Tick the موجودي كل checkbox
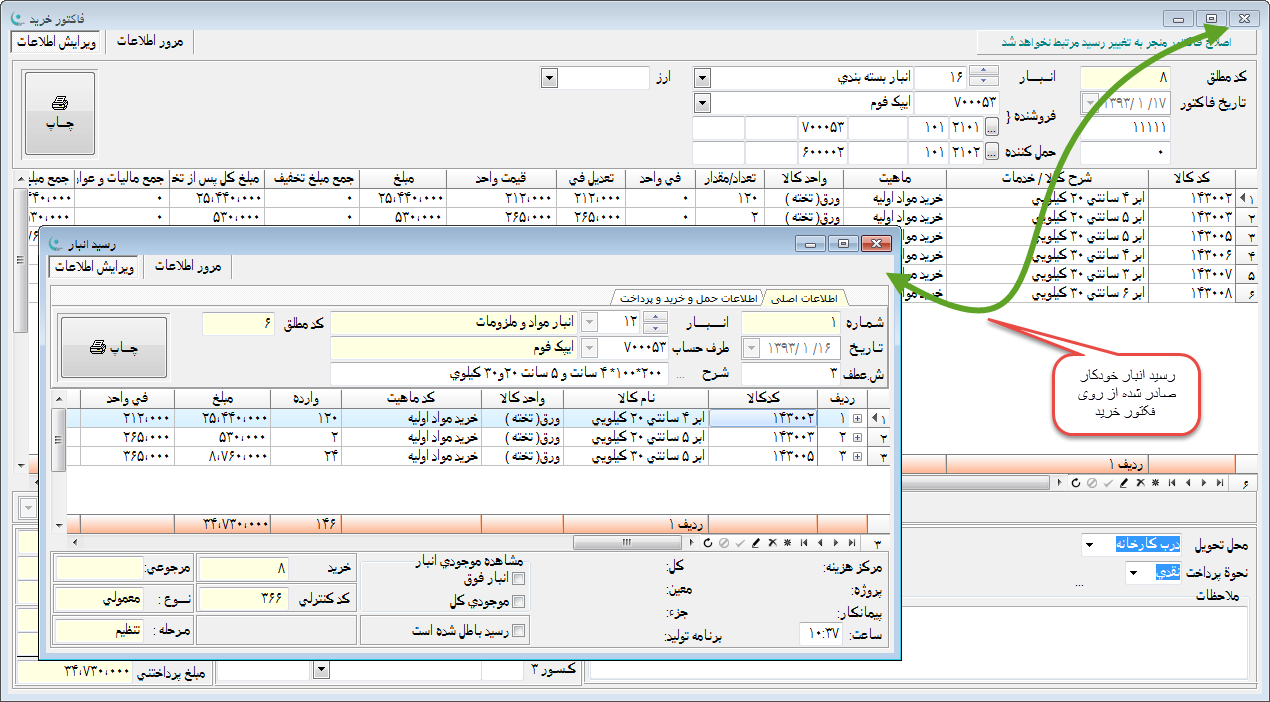The height and width of the screenshot is (702, 1270). point(518,601)
